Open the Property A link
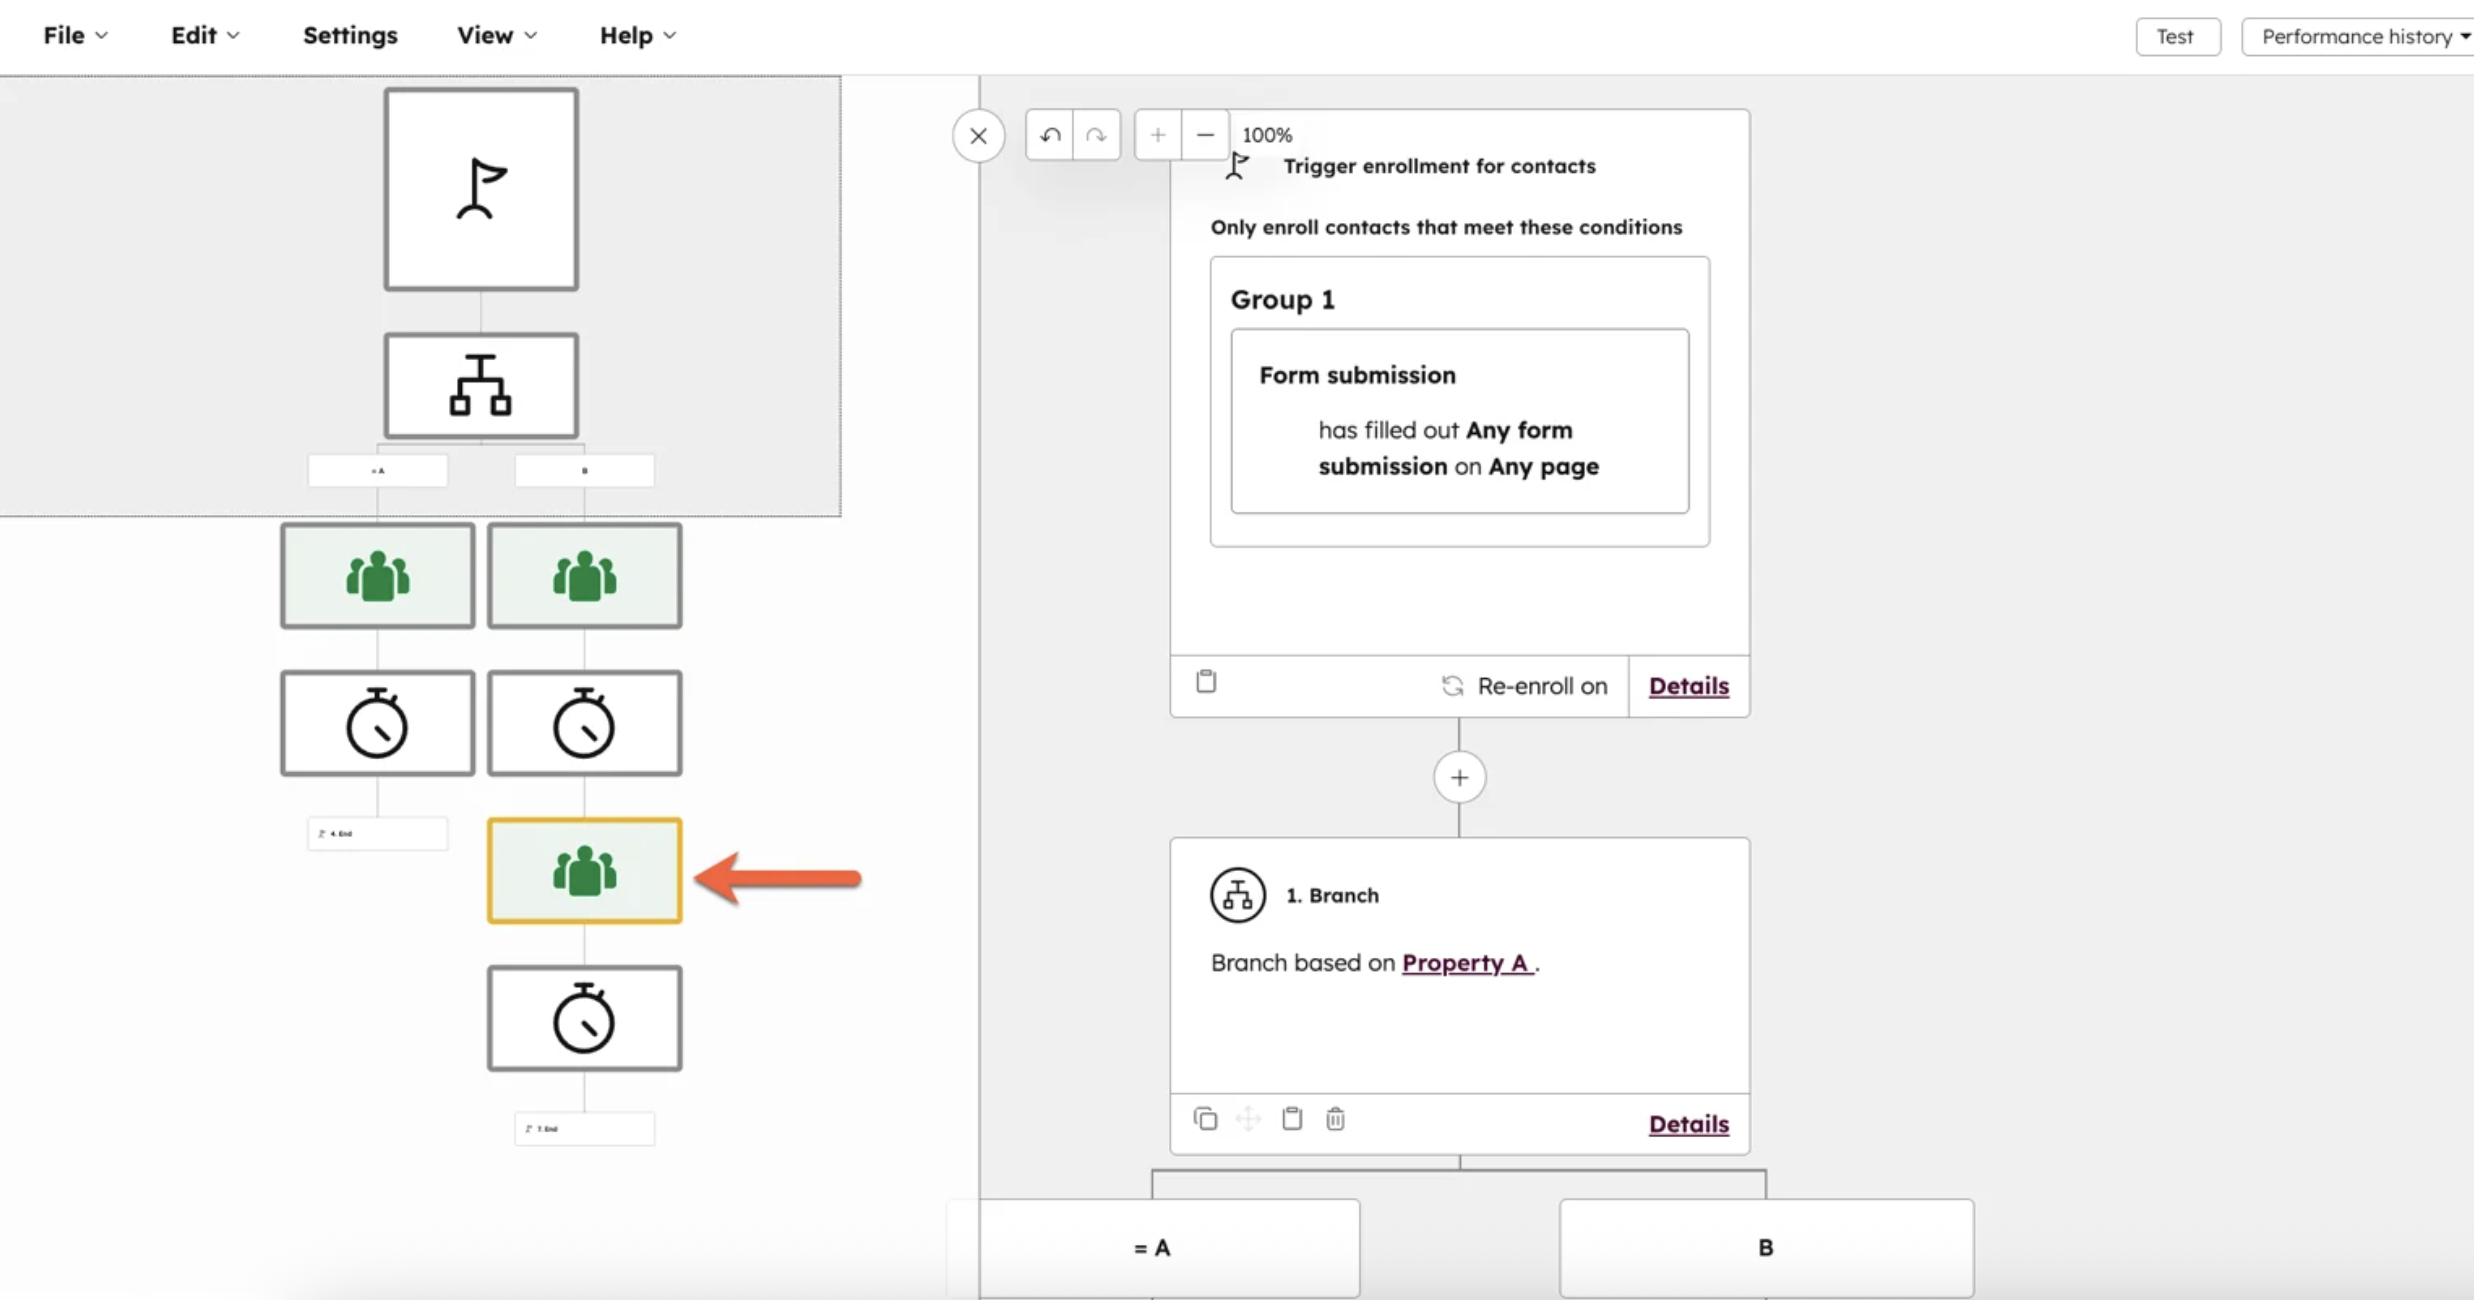This screenshot has width=2474, height=1300. 1466,963
